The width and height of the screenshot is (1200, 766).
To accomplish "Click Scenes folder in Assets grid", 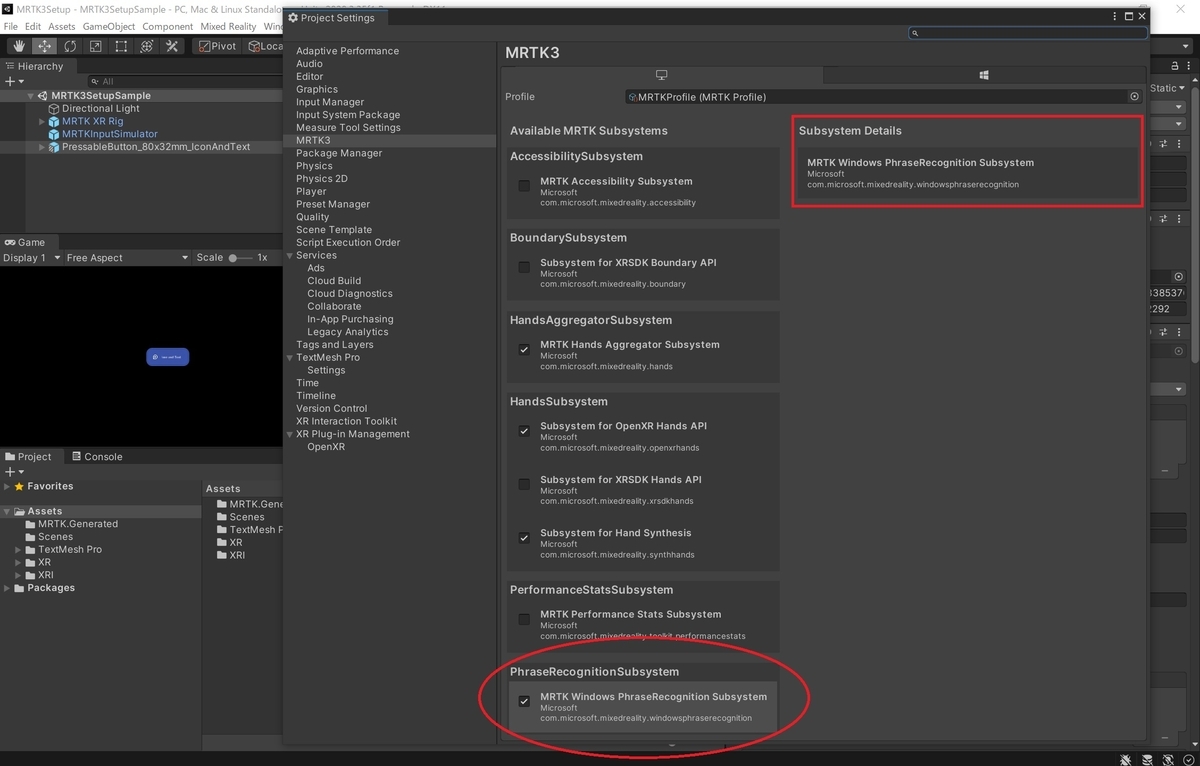I will click(240, 517).
